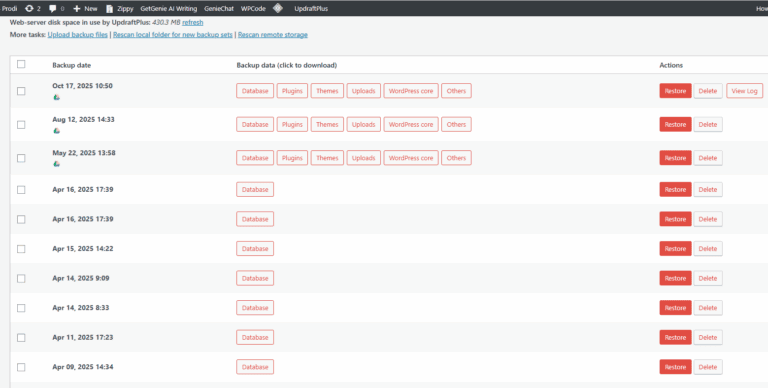Image resolution: width=768 pixels, height=388 pixels.
Task: Click Google Drive icon under Oct 17, 2025 backup
Action: click(x=56, y=97)
